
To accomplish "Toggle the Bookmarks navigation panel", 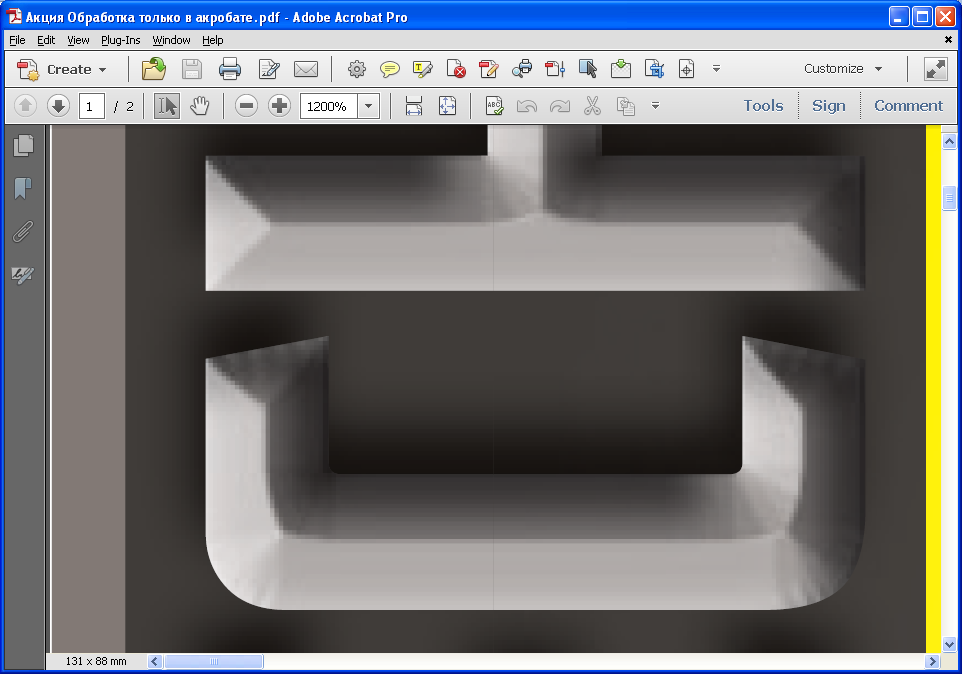I will pyautogui.click(x=22, y=189).
